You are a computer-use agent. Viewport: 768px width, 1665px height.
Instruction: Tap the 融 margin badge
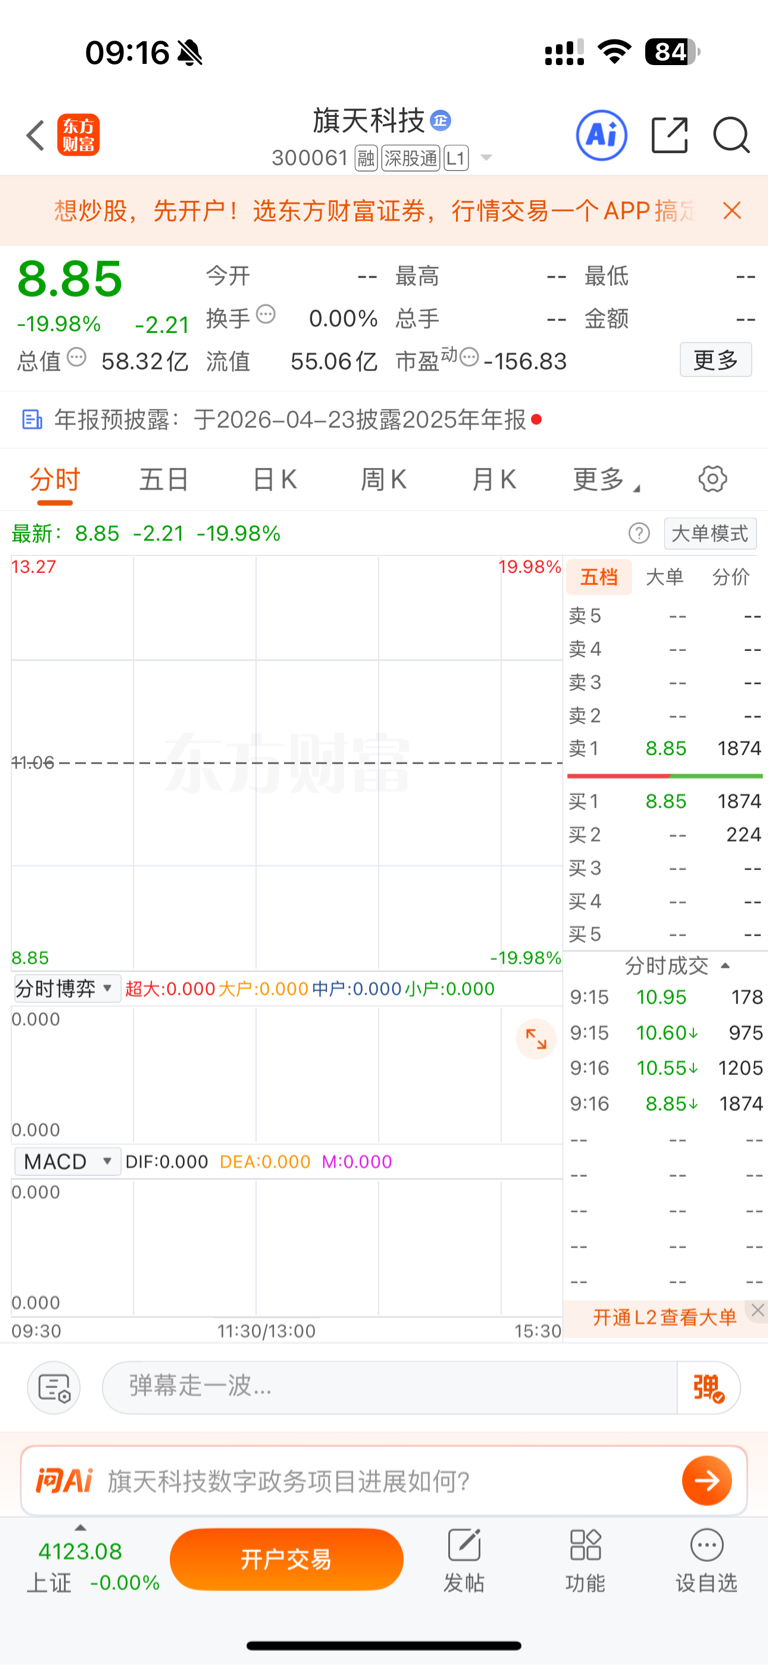[366, 158]
